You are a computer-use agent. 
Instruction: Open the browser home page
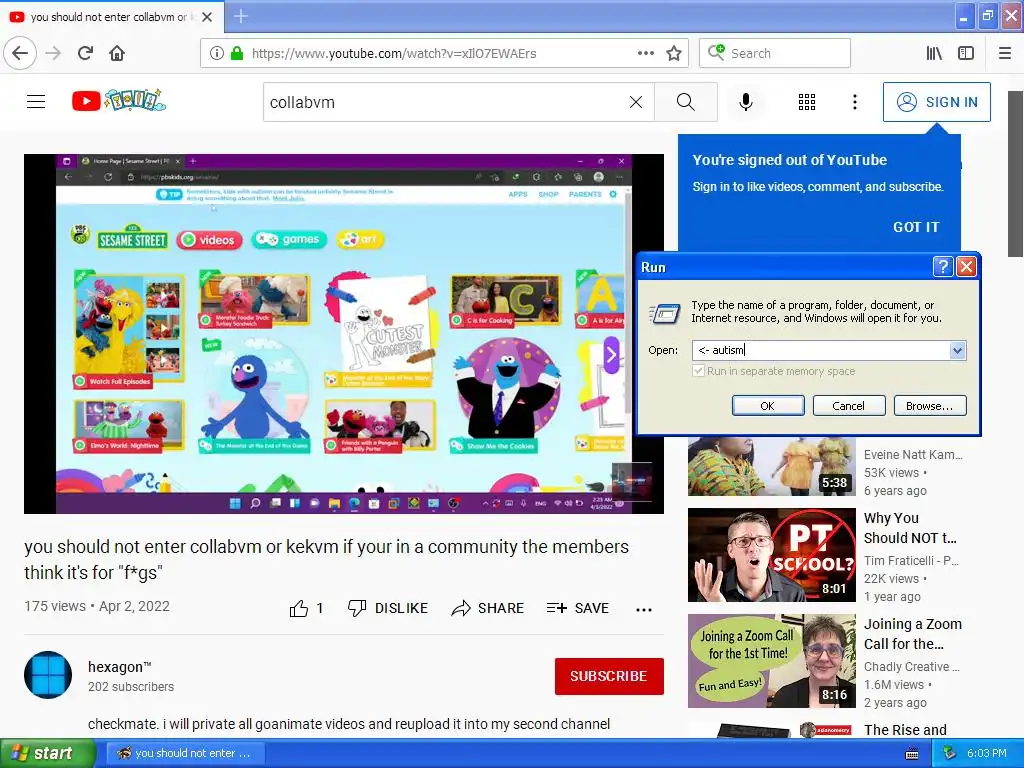[117, 53]
